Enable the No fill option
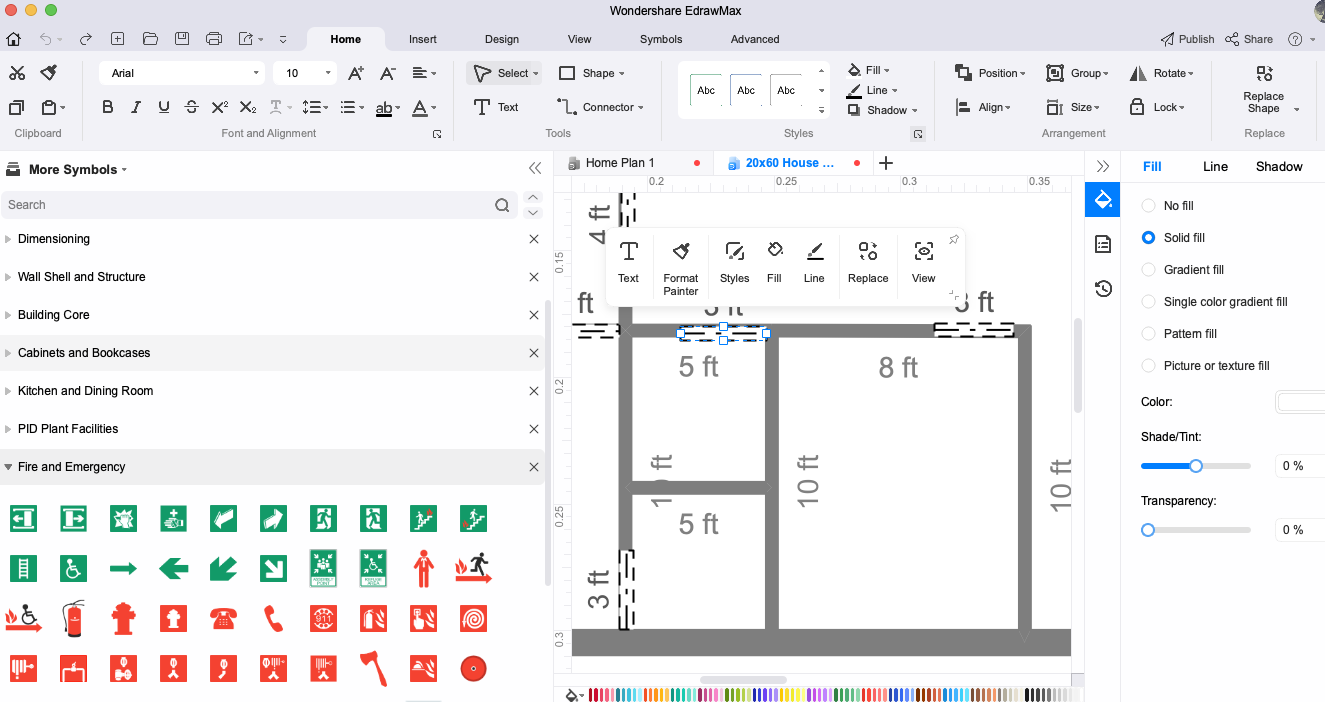 point(1148,205)
